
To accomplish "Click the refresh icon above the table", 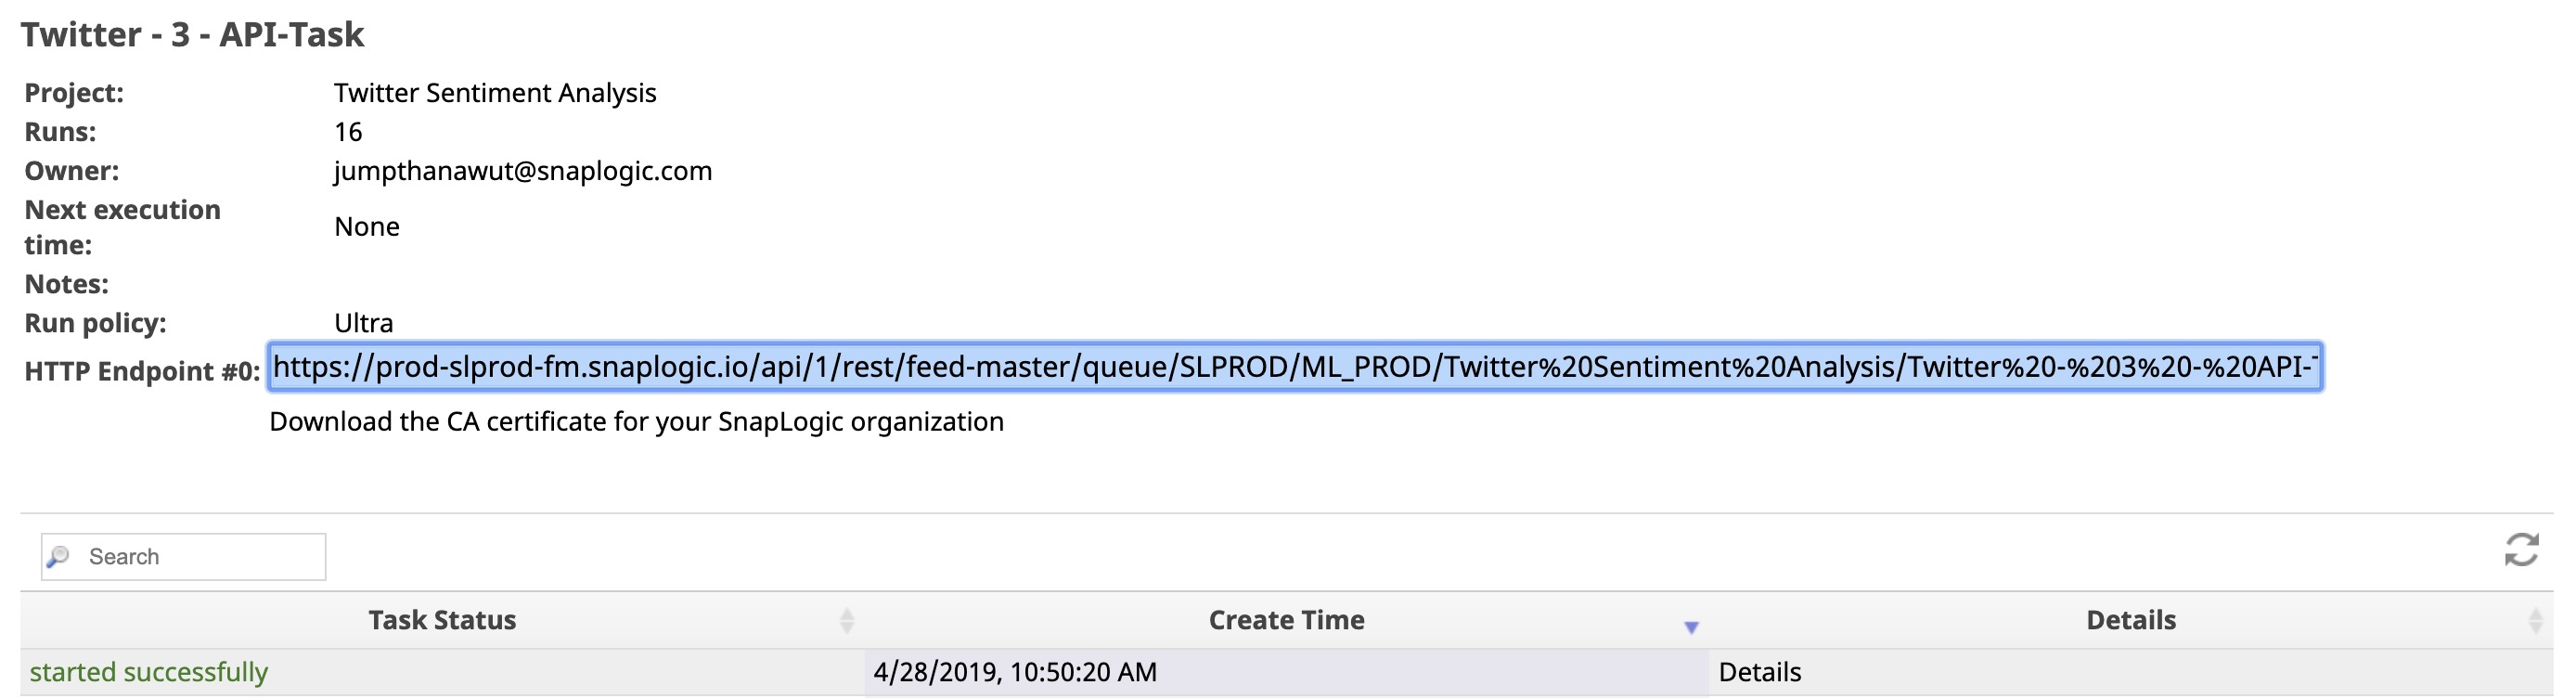I will click(x=2521, y=549).
